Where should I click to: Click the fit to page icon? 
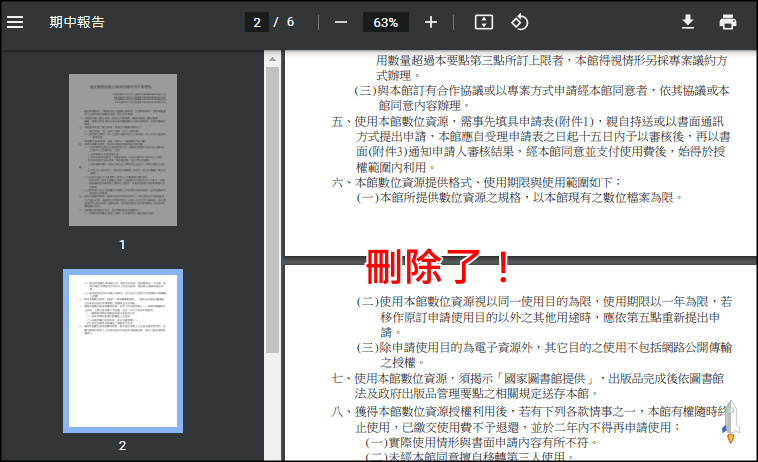point(484,22)
